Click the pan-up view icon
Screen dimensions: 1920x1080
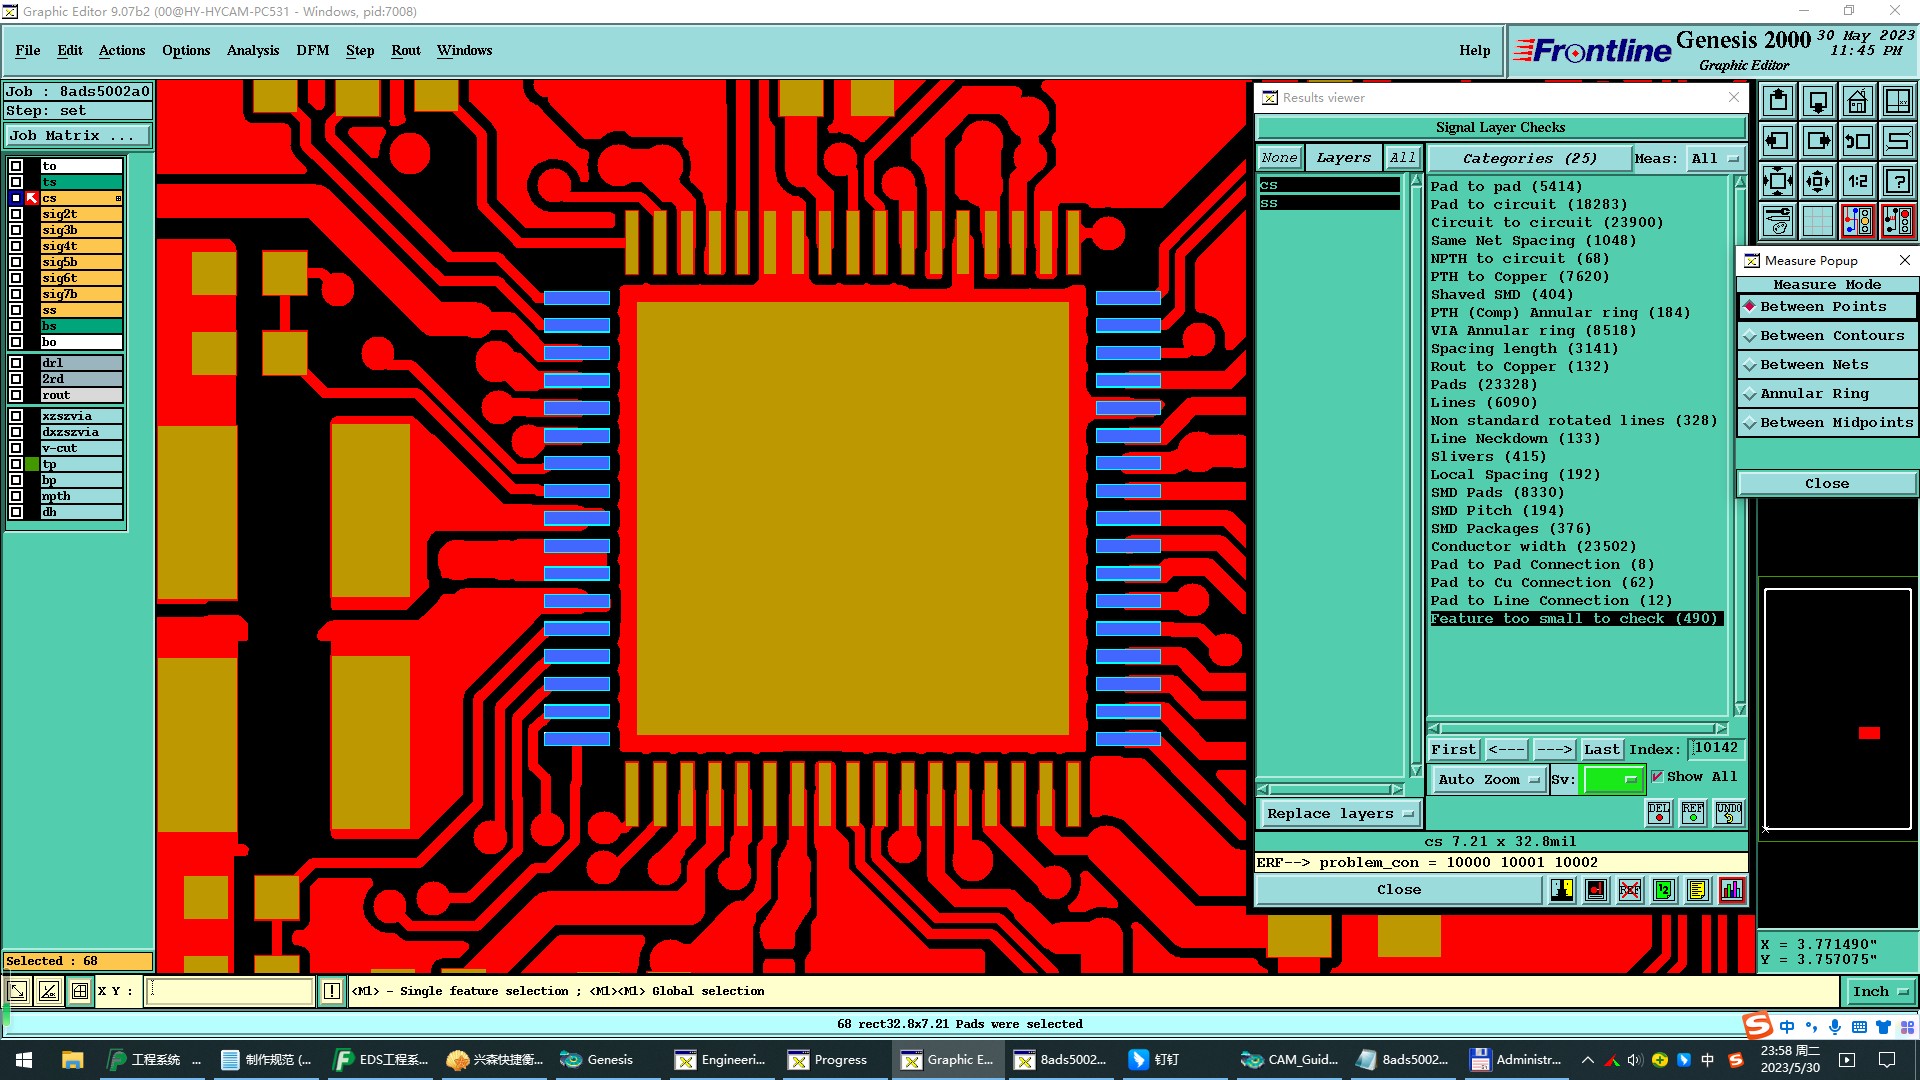coord(1777,101)
